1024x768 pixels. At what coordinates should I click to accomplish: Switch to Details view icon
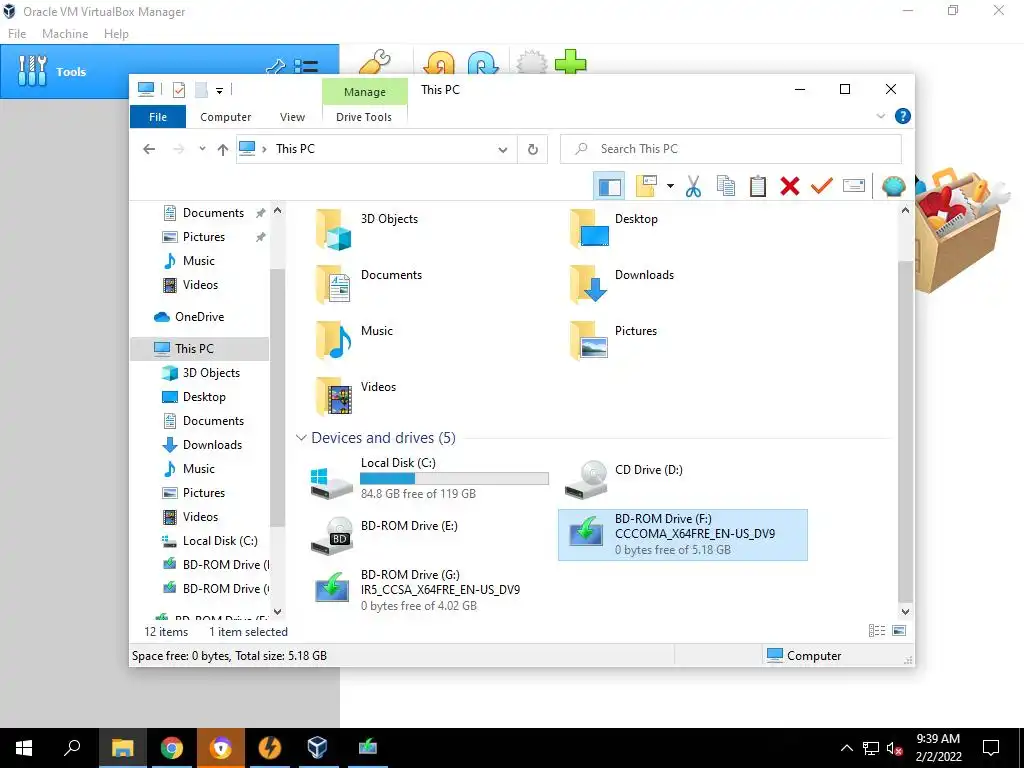877,631
